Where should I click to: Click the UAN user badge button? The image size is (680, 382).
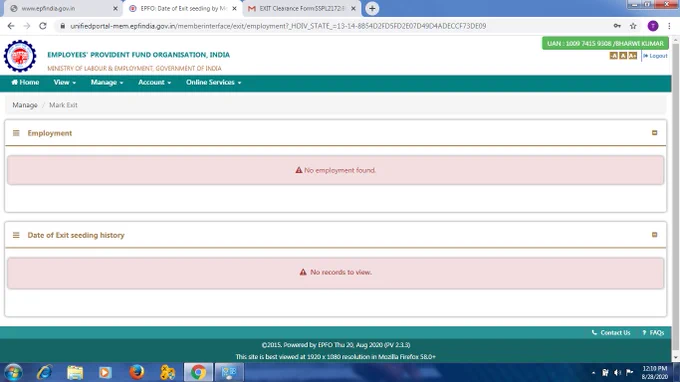pyautogui.click(x=605, y=43)
